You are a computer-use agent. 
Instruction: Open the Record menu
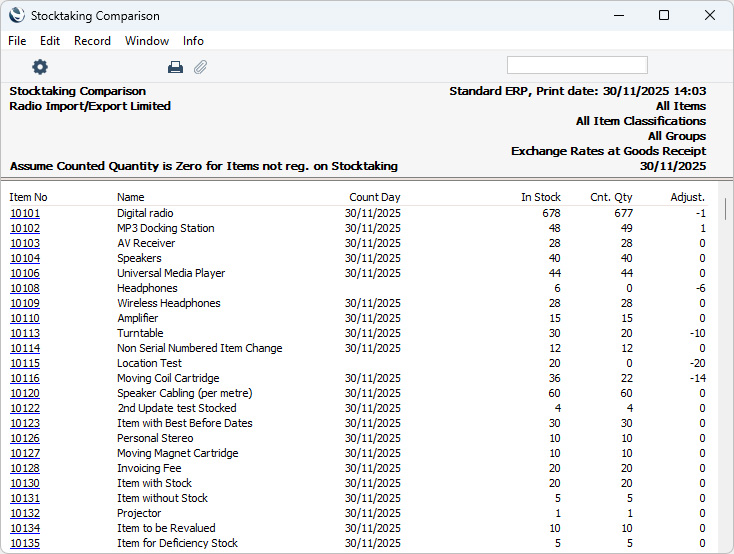(92, 41)
